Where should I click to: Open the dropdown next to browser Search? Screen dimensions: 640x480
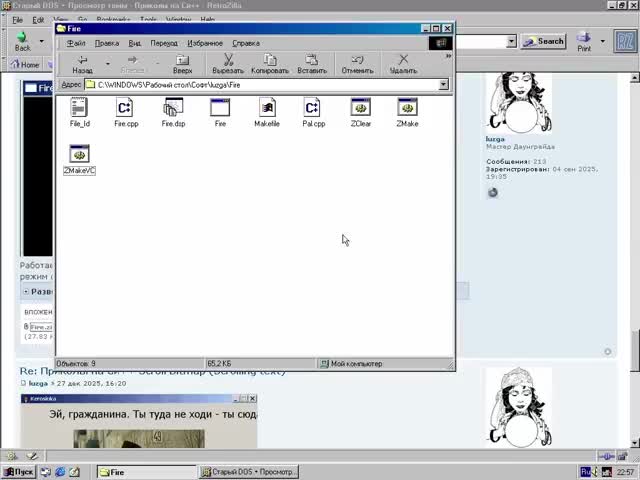[x=511, y=41]
